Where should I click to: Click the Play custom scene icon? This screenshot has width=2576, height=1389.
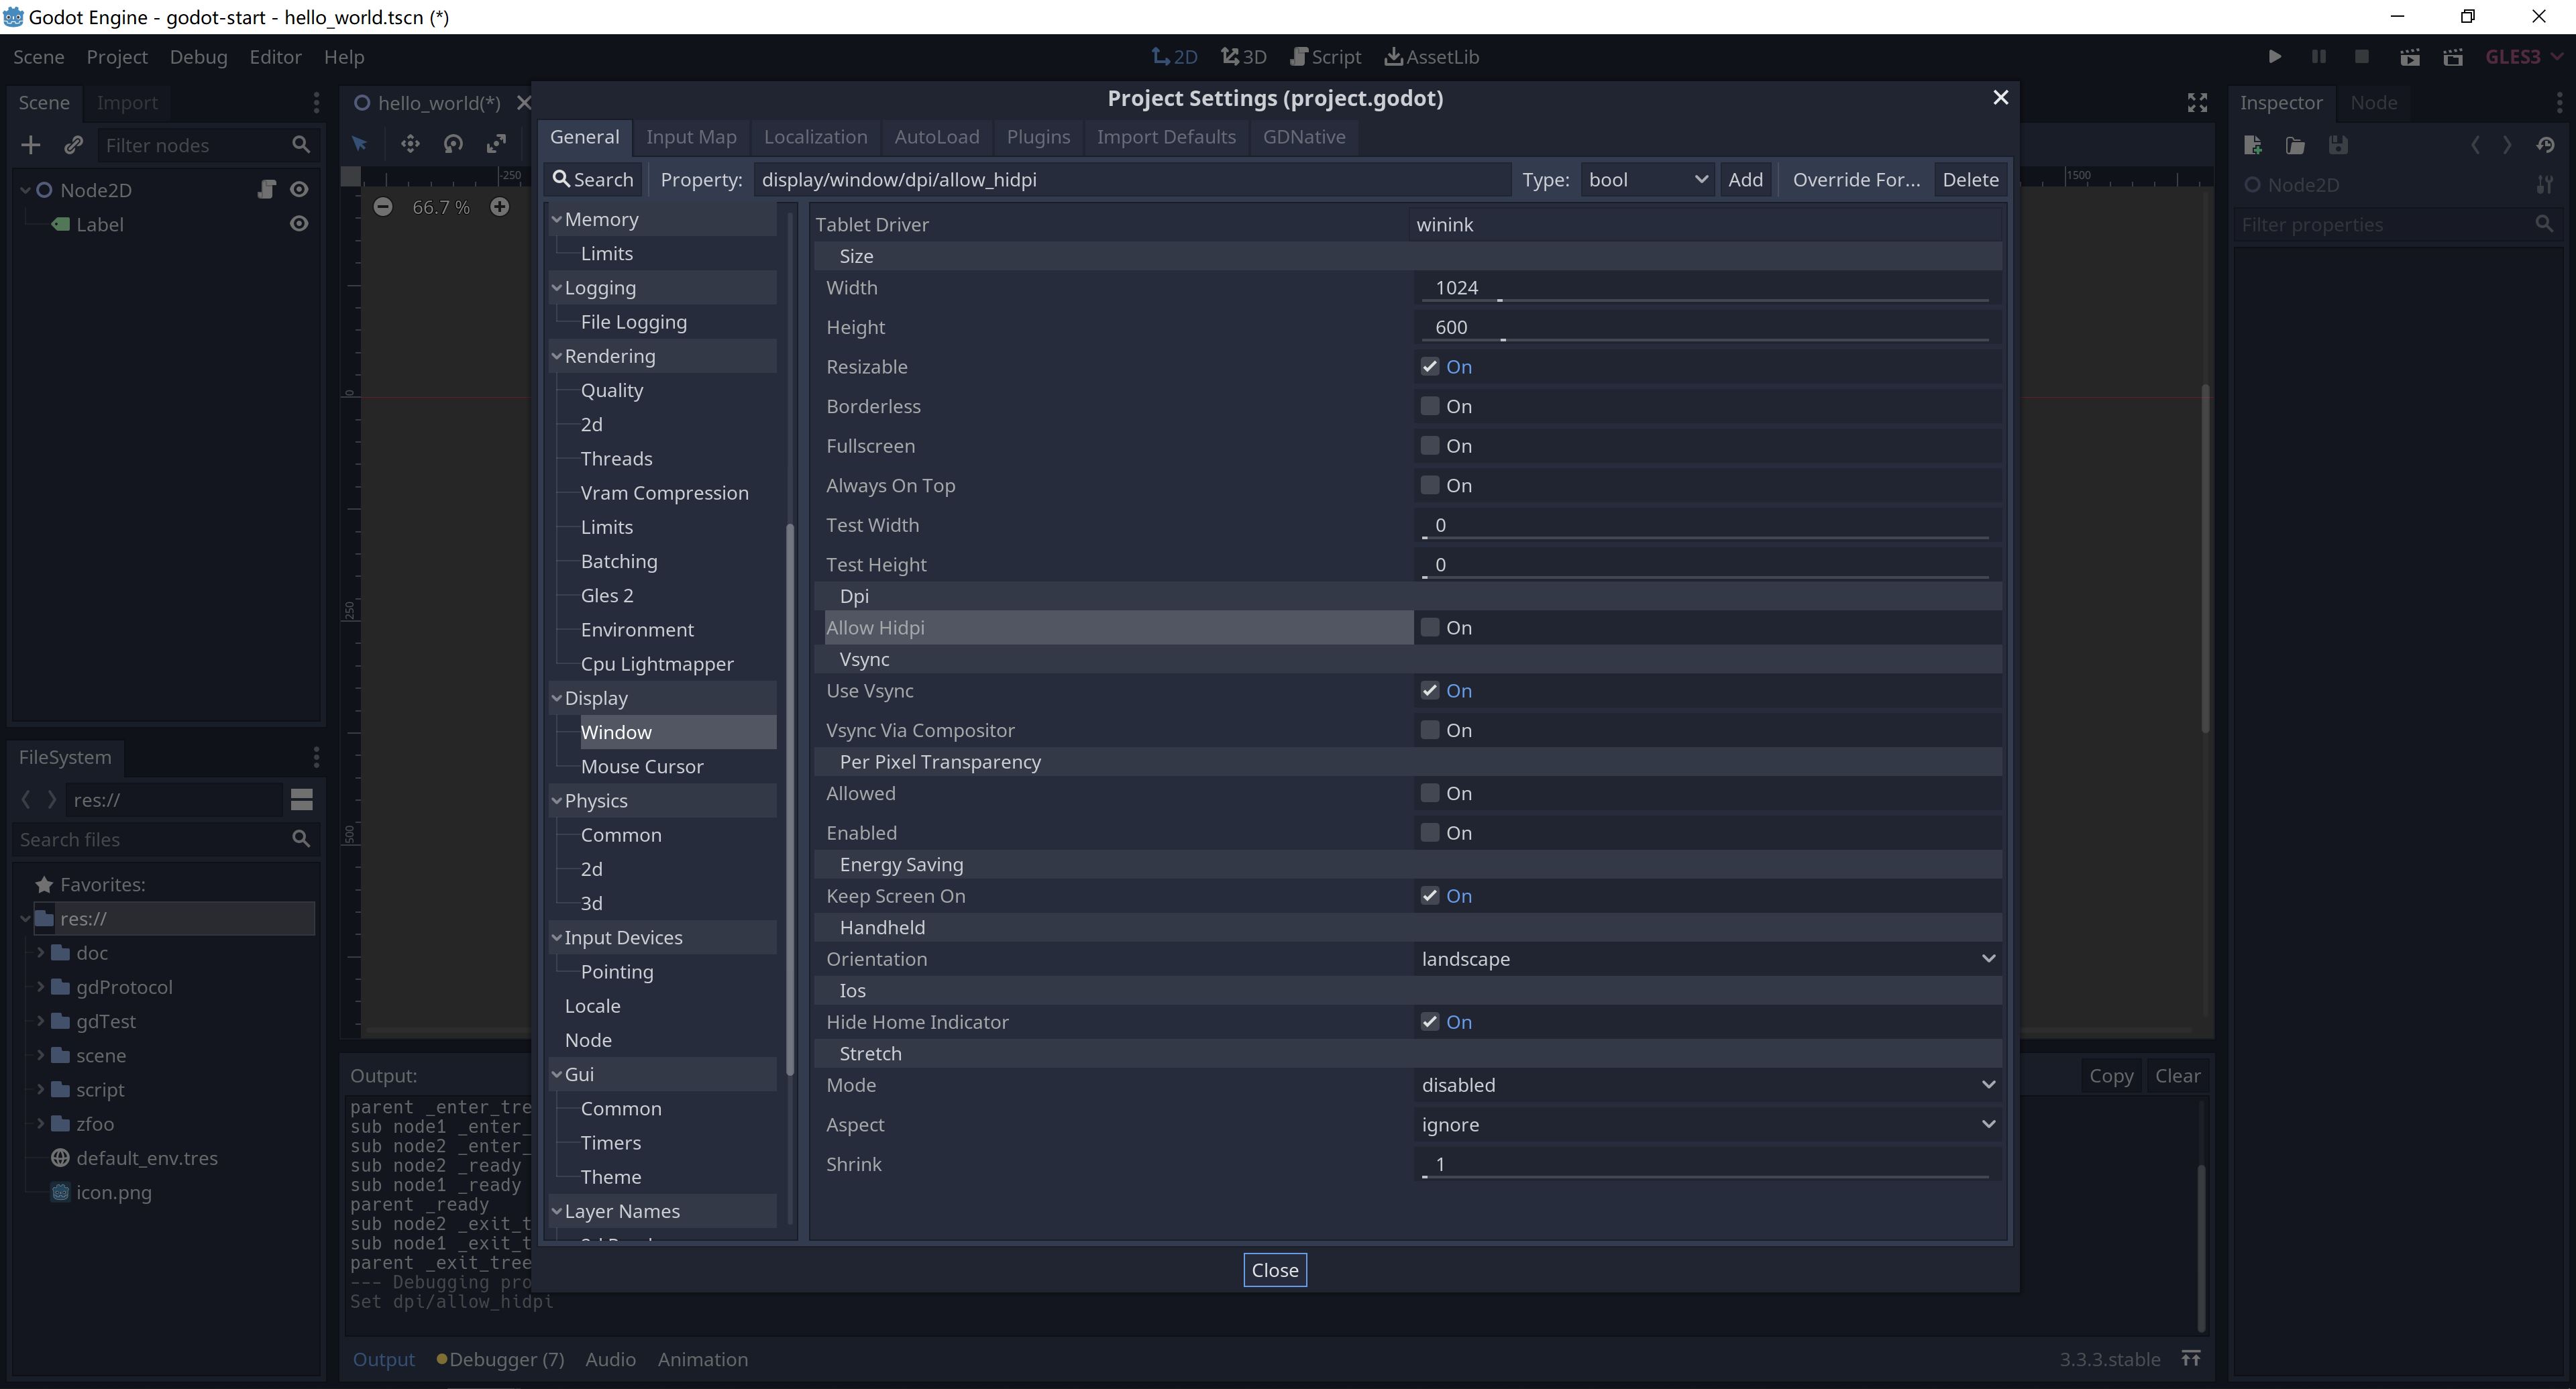2453,57
